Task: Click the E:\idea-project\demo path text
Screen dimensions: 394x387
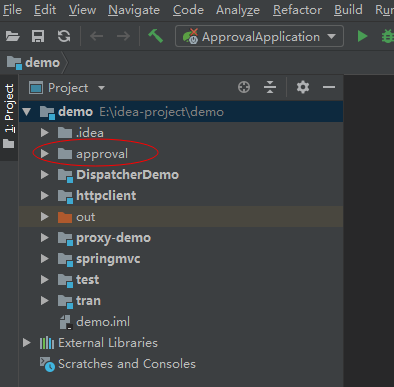Action: [x=162, y=112]
